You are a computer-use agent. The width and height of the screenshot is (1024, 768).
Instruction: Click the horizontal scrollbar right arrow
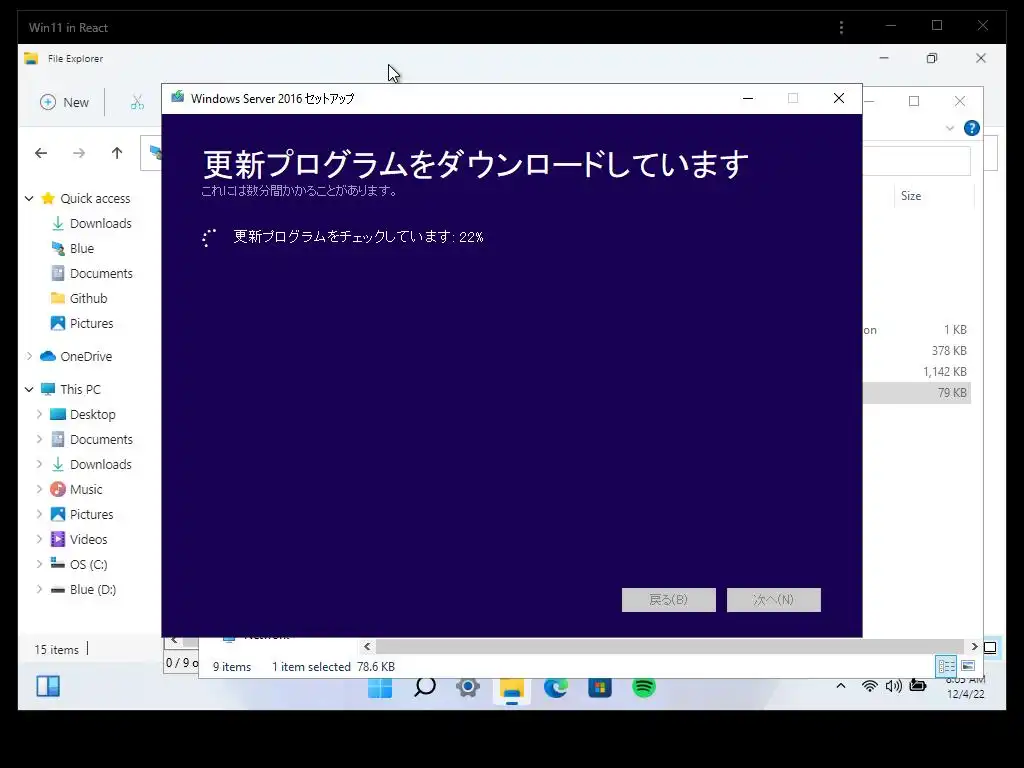974,647
